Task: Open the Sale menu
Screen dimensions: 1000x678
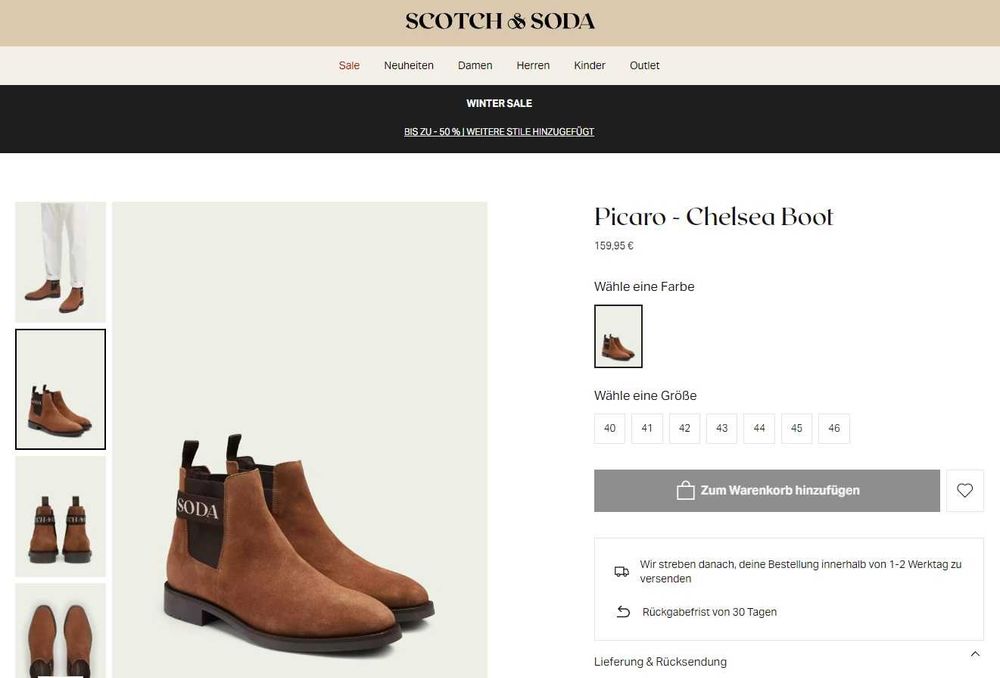Action: coord(349,66)
